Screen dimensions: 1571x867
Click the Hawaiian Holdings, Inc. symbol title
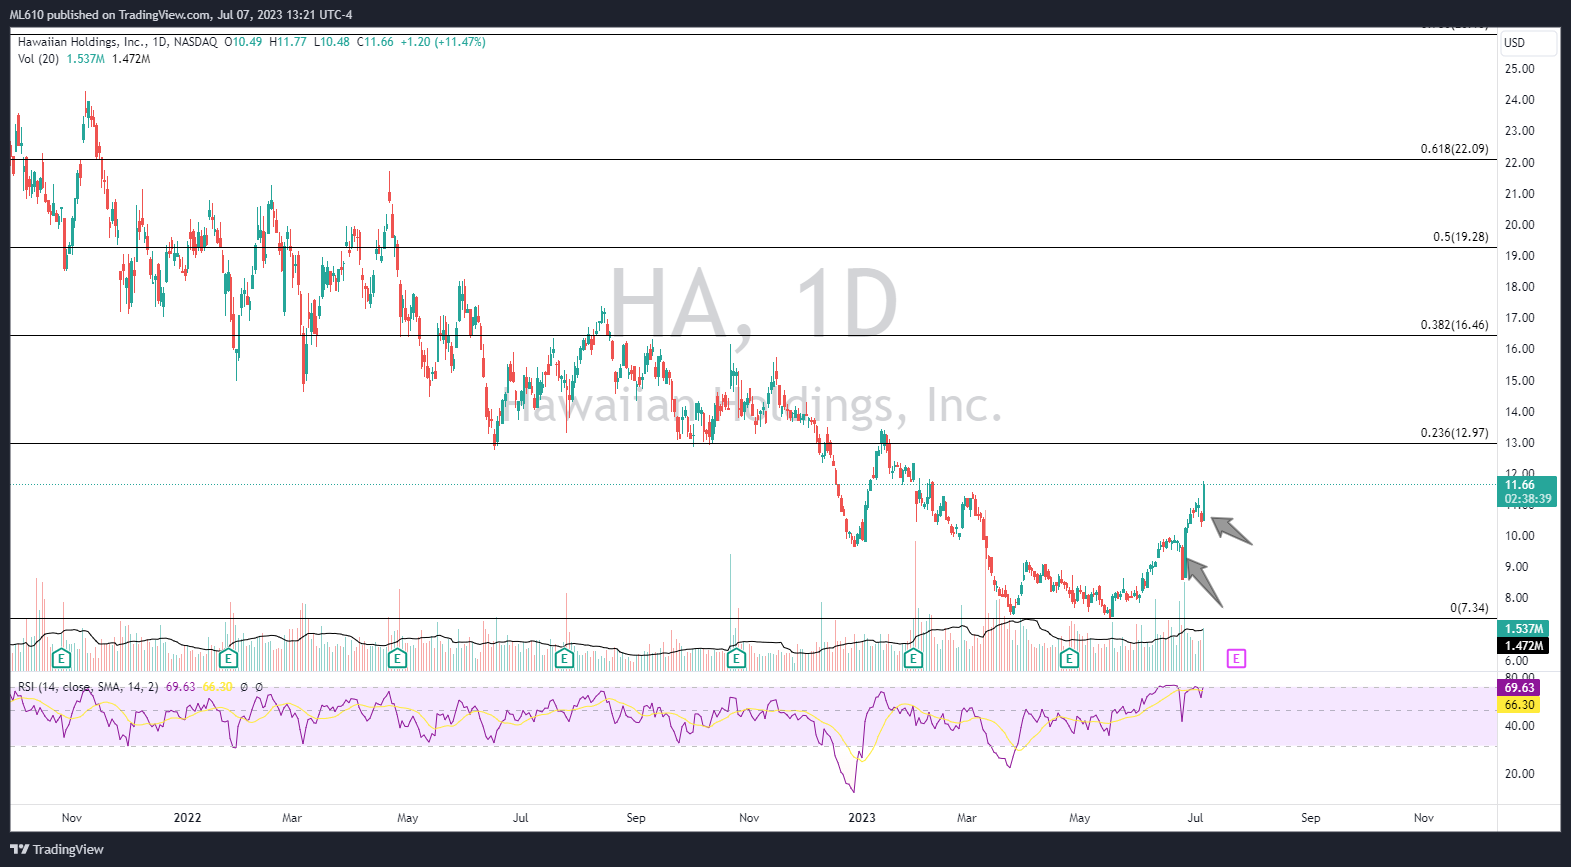(82, 42)
